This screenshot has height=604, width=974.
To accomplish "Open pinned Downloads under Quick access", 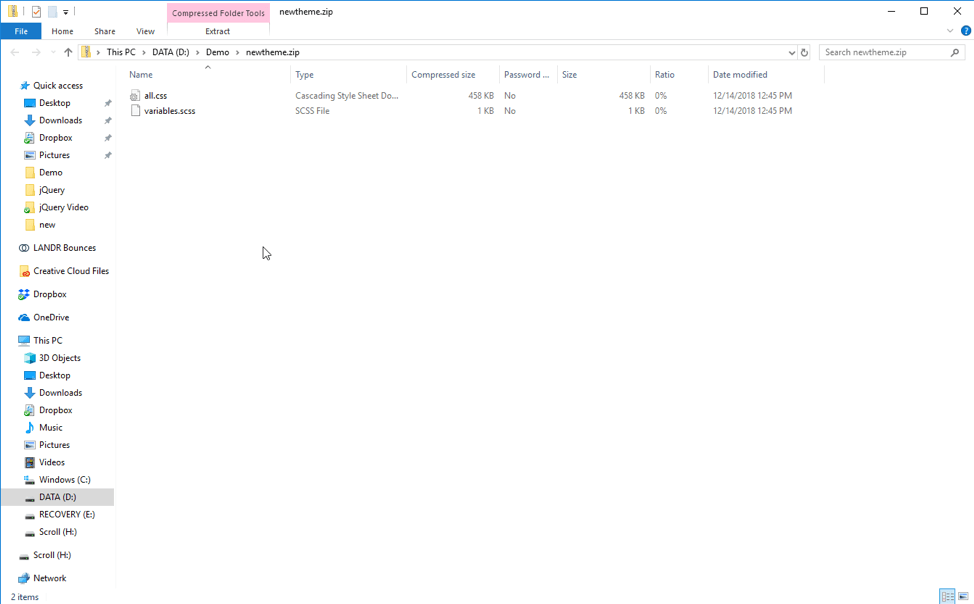I will tap(60, 121).
